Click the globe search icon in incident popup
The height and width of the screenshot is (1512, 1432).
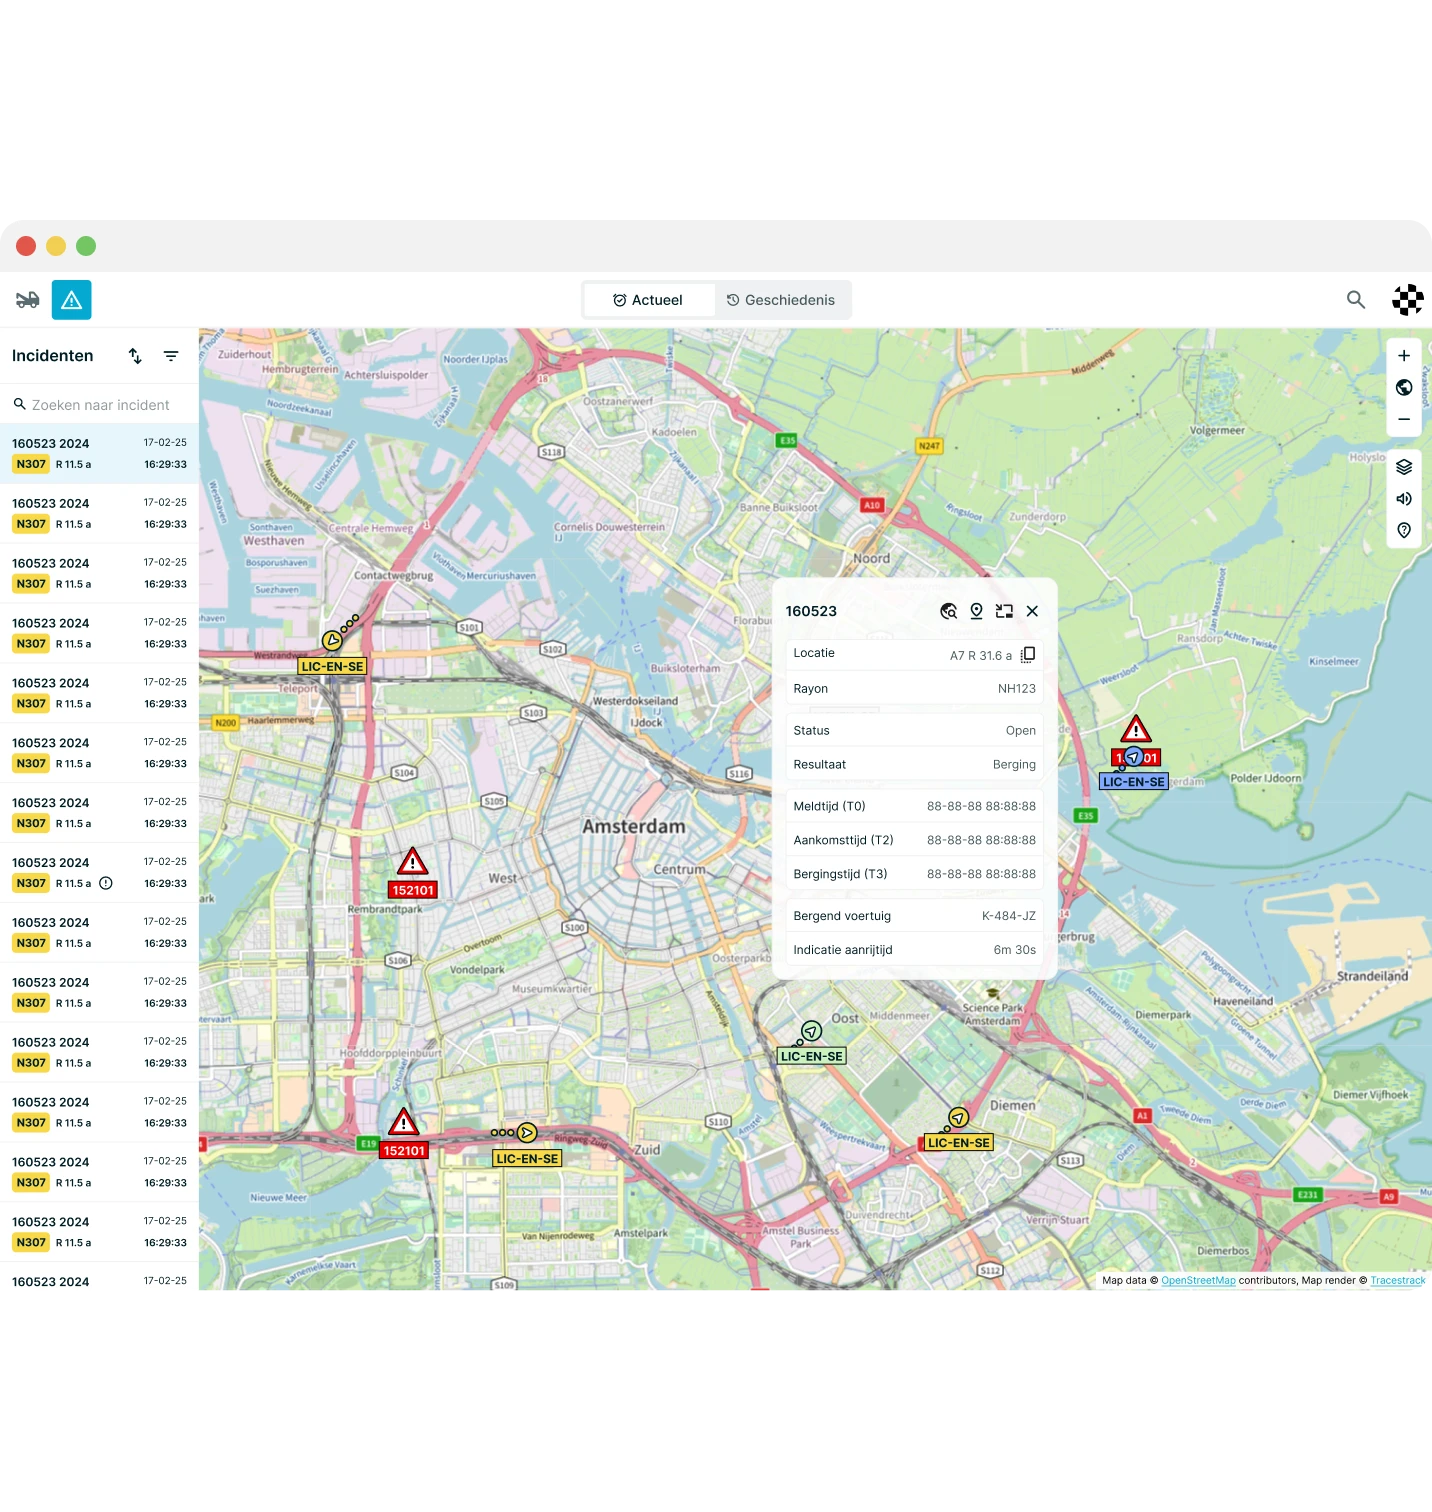coord(949,611)
